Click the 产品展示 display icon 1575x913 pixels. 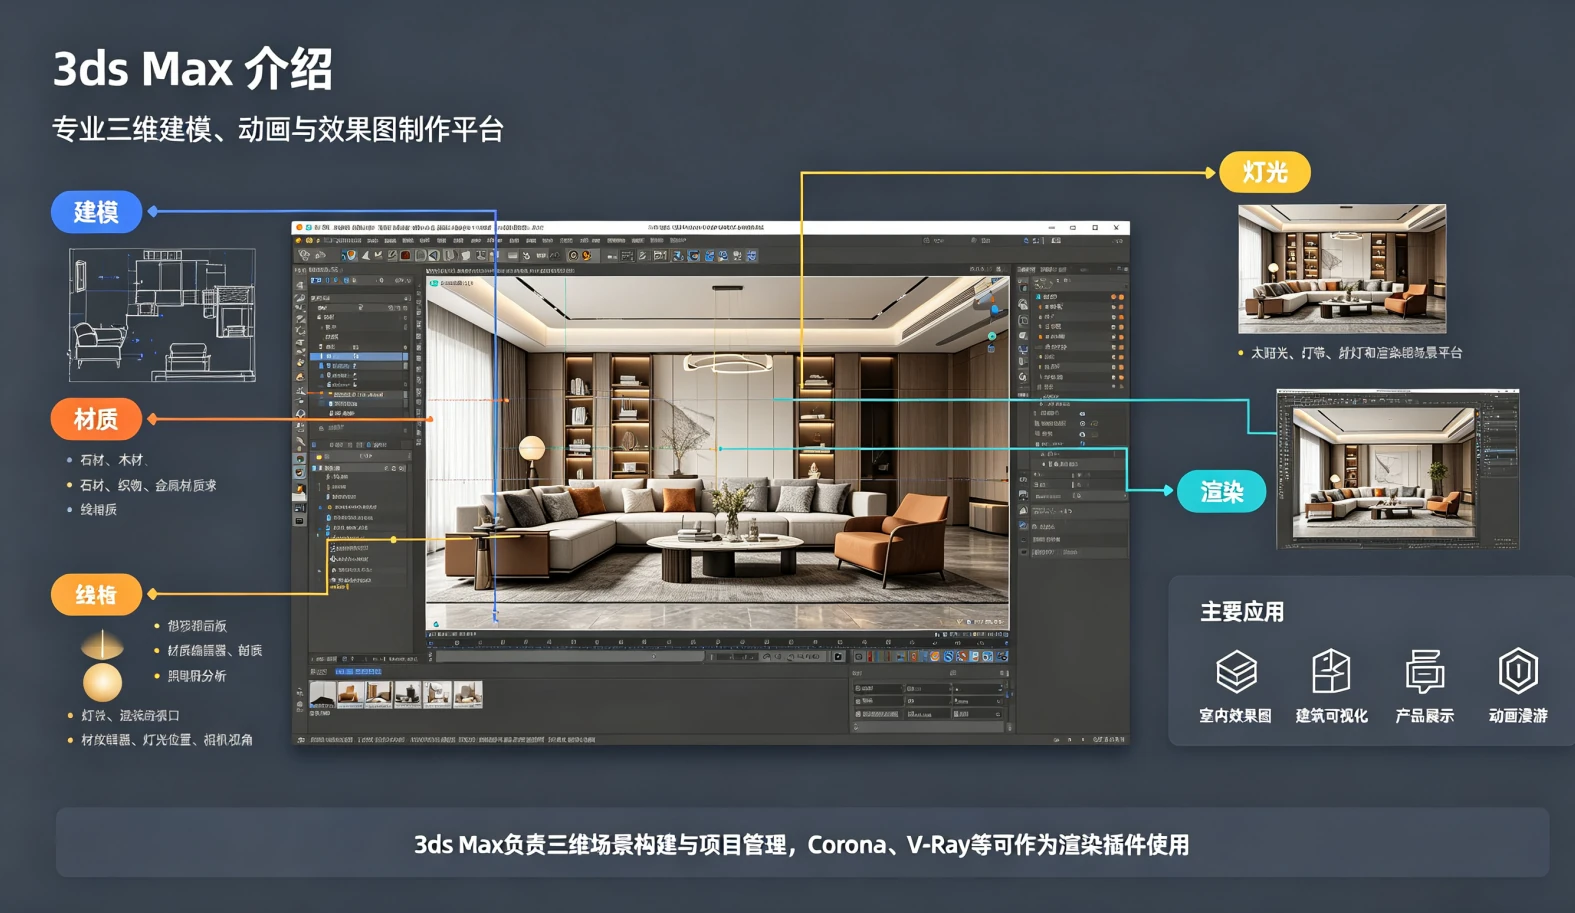(x=1424, y=671)
